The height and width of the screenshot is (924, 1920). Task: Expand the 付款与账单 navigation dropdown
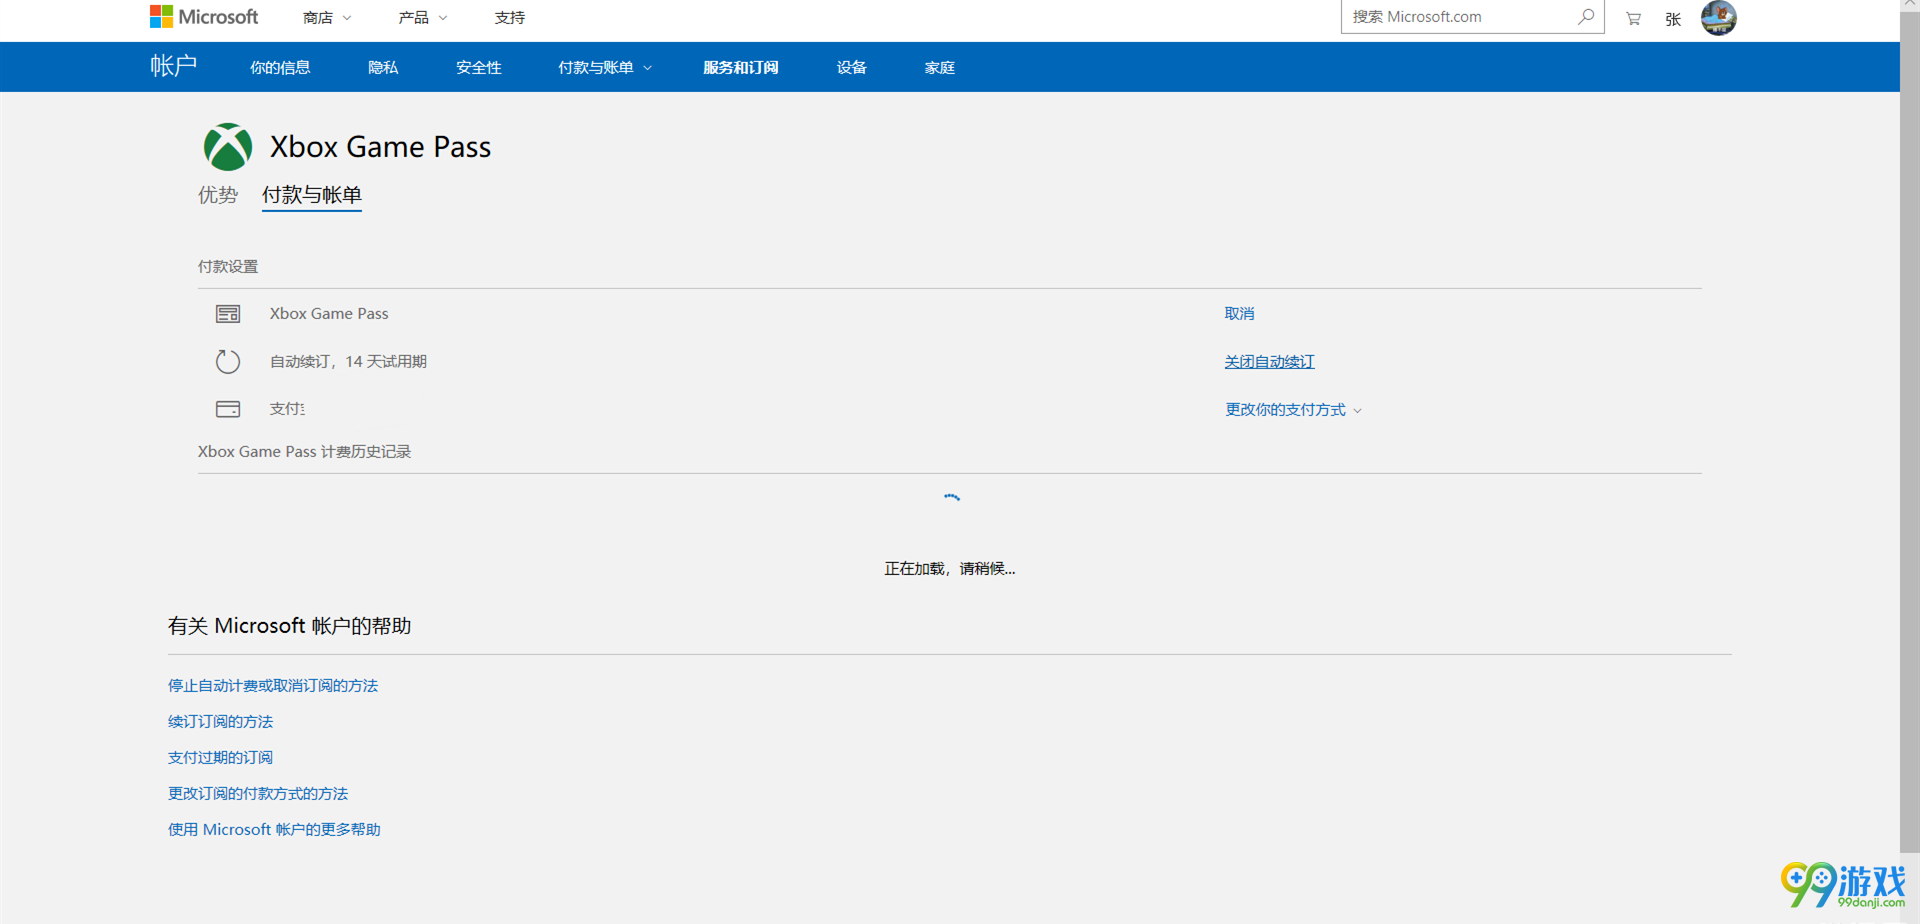click(x=605, y=67)
